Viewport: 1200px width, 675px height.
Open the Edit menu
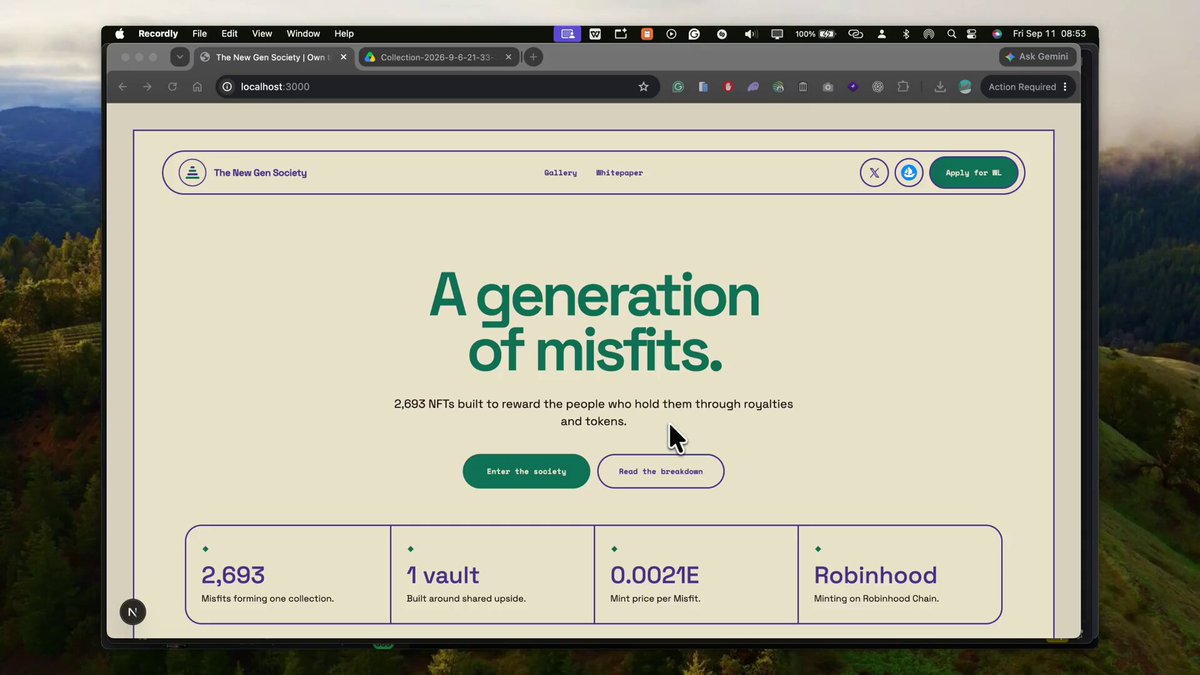pyautogui.click(x=230, y=34)
